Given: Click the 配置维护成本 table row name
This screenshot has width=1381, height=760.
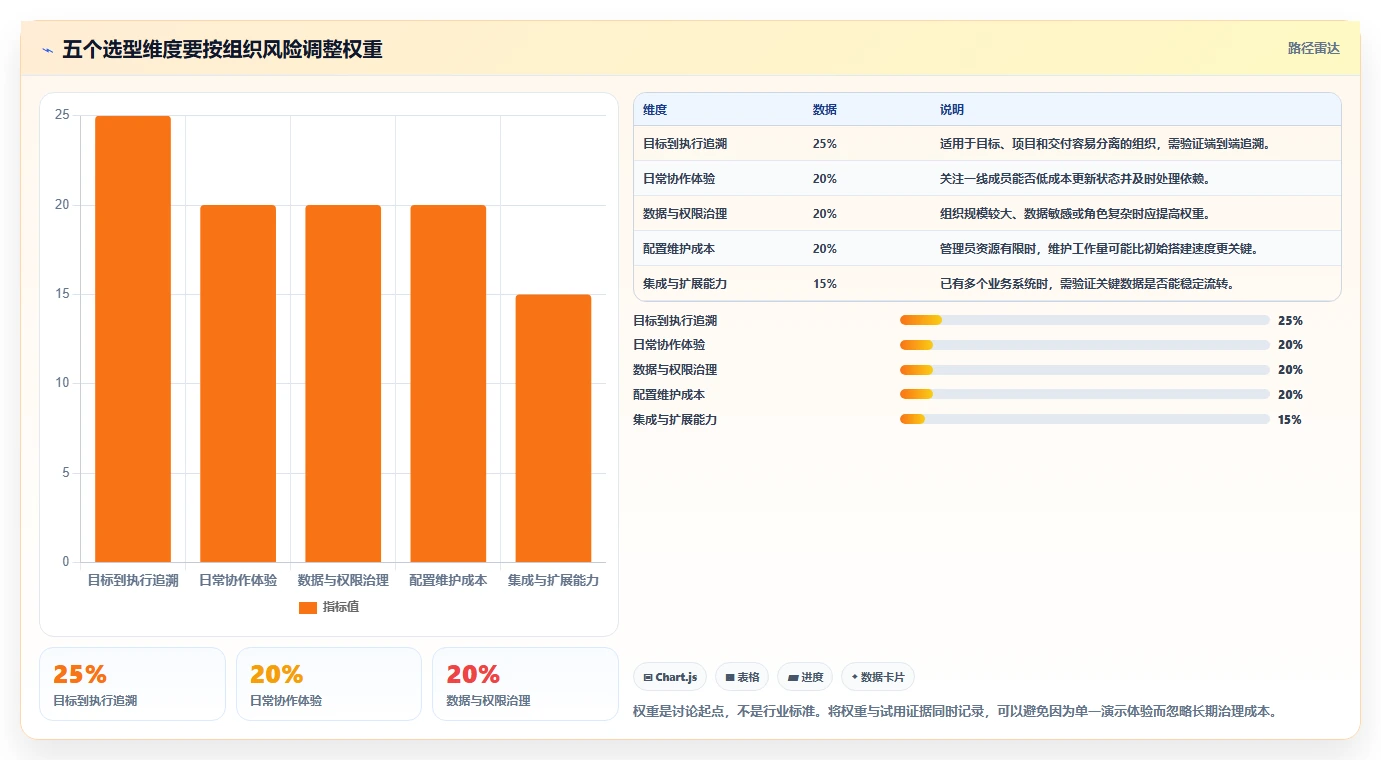Looking at the screenshot, I should 679,249.
